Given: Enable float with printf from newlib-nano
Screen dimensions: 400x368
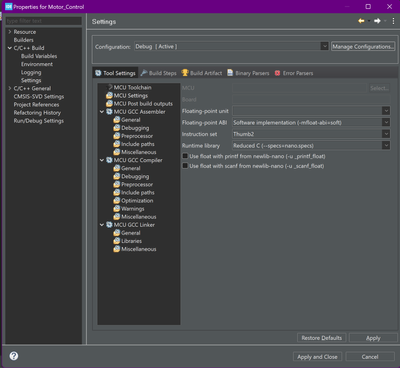Looking at the screenshot, I should click(185, 156).
